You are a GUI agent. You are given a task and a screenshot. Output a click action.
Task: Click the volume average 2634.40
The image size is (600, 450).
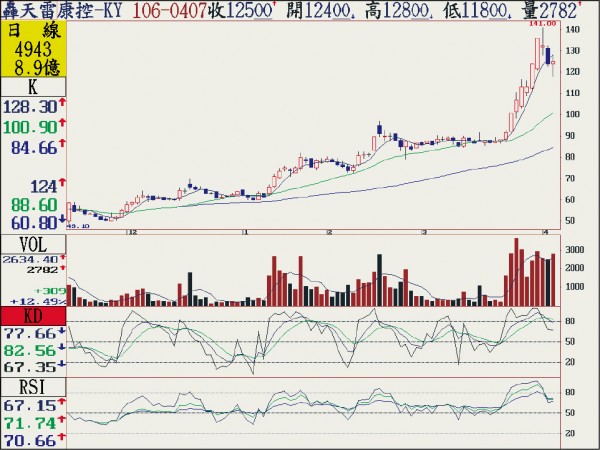click(30, 259)
